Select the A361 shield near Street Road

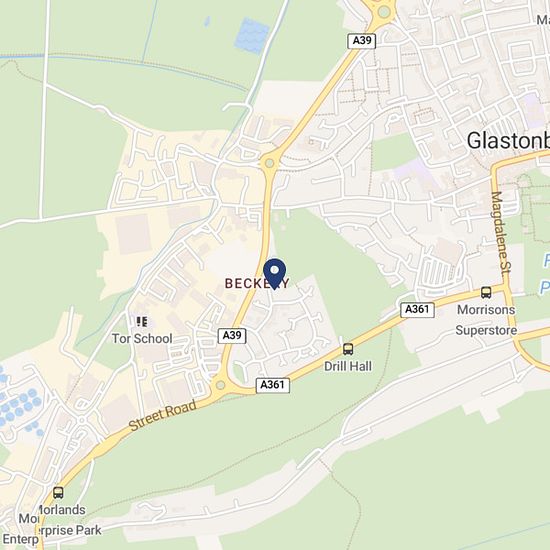tap(273, 385)
